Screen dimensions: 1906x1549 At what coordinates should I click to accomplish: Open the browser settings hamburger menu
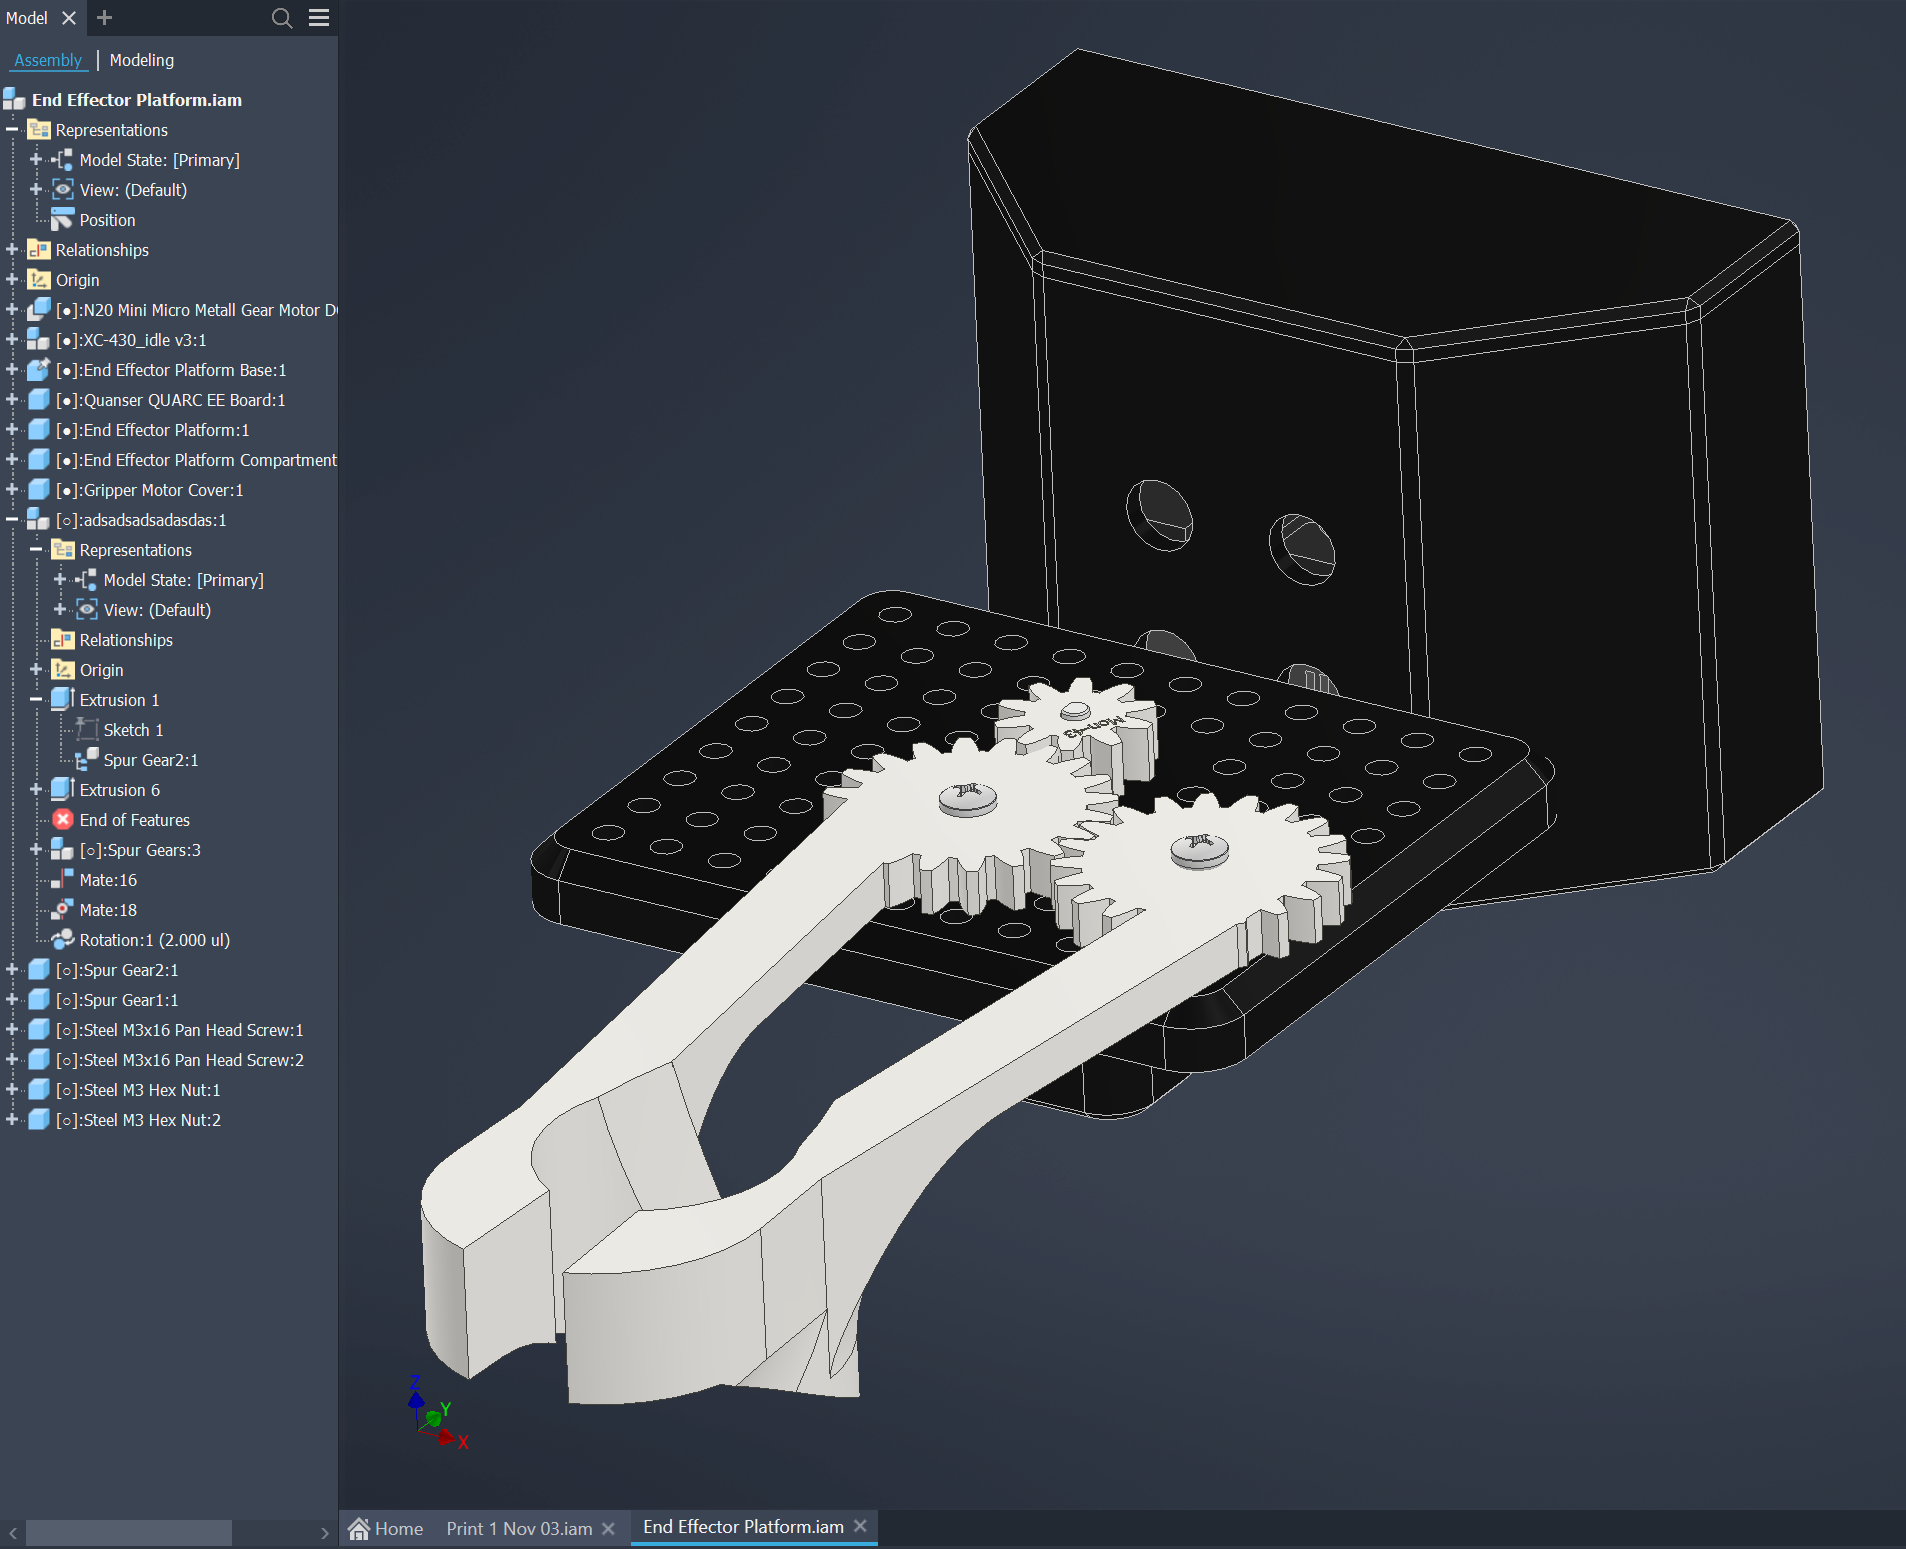pyautogui.click(x=318, y=18)
